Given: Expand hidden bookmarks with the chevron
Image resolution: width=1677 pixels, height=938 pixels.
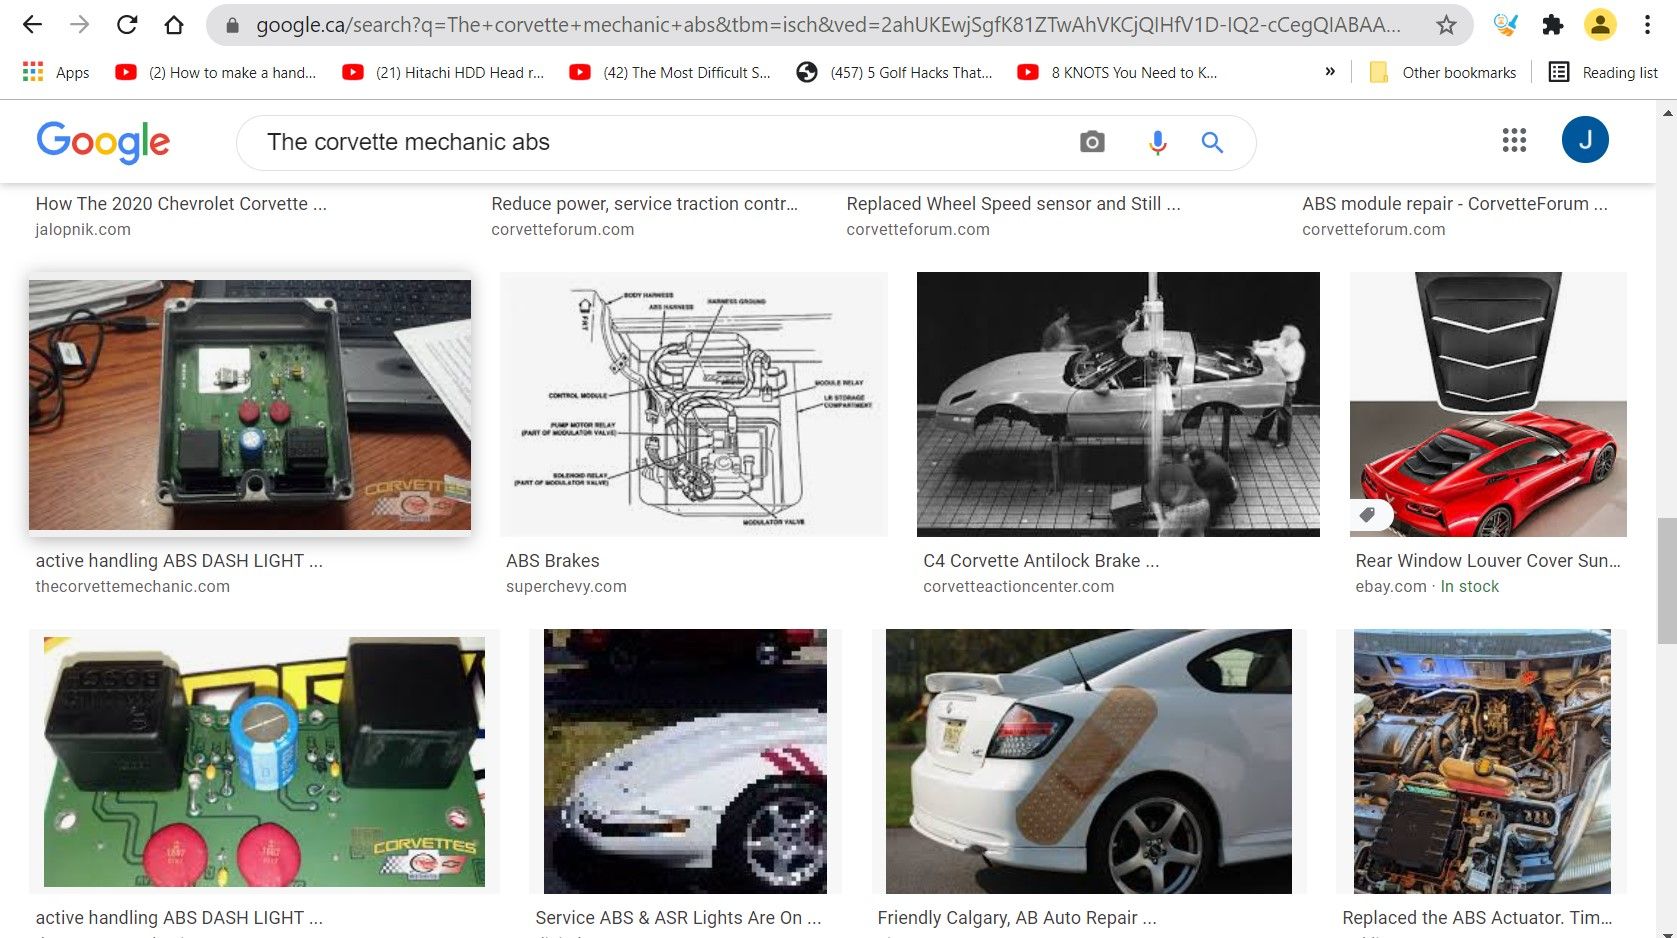Looking at the screenshot, I should coord(1330,72).
